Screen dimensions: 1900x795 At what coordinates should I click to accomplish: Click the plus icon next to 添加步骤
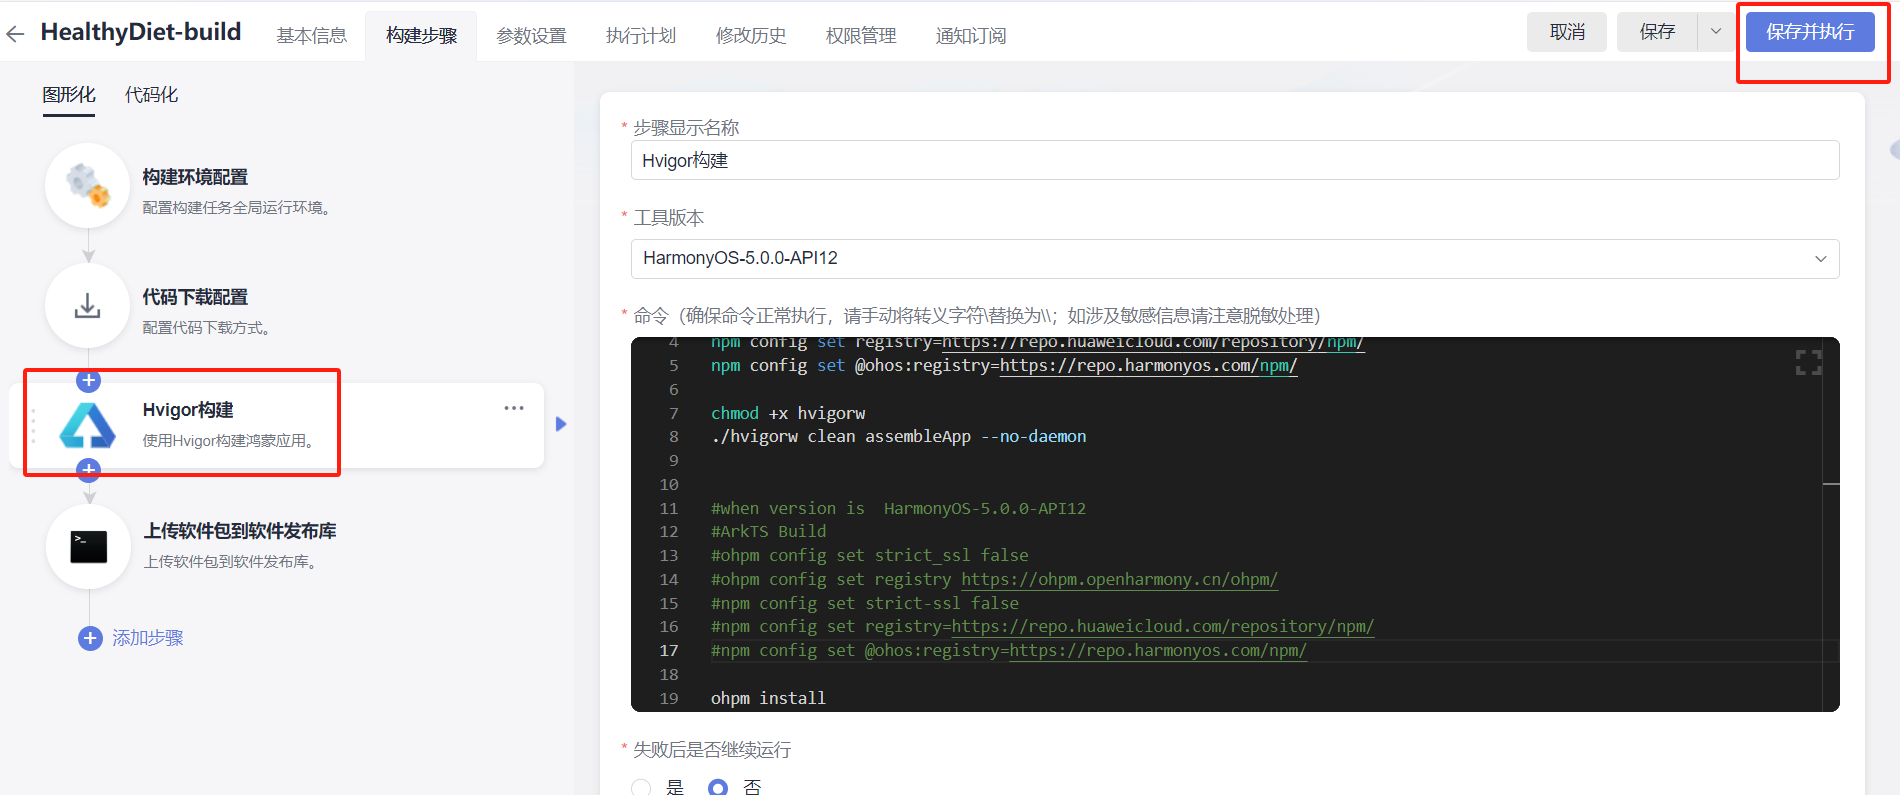[x=90, y=638]
